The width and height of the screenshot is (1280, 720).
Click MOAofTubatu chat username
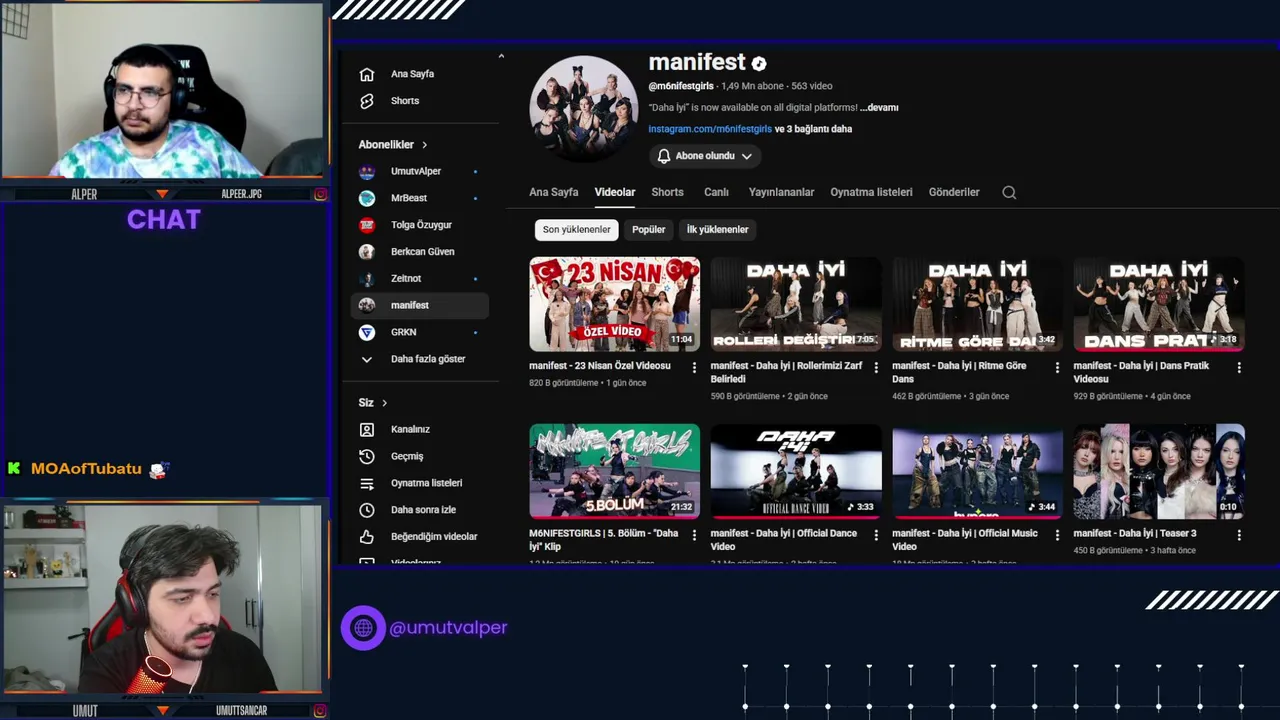[x=86, y=468]
